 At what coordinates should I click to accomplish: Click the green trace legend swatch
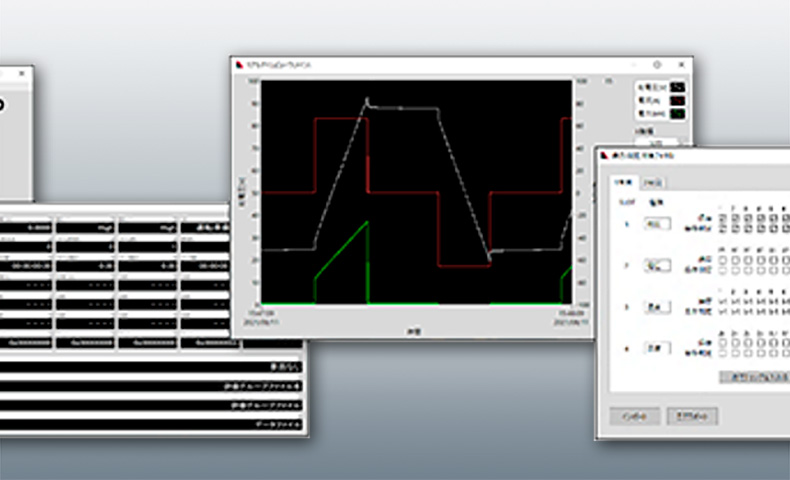pyautogui.click(x=677, y=114)
